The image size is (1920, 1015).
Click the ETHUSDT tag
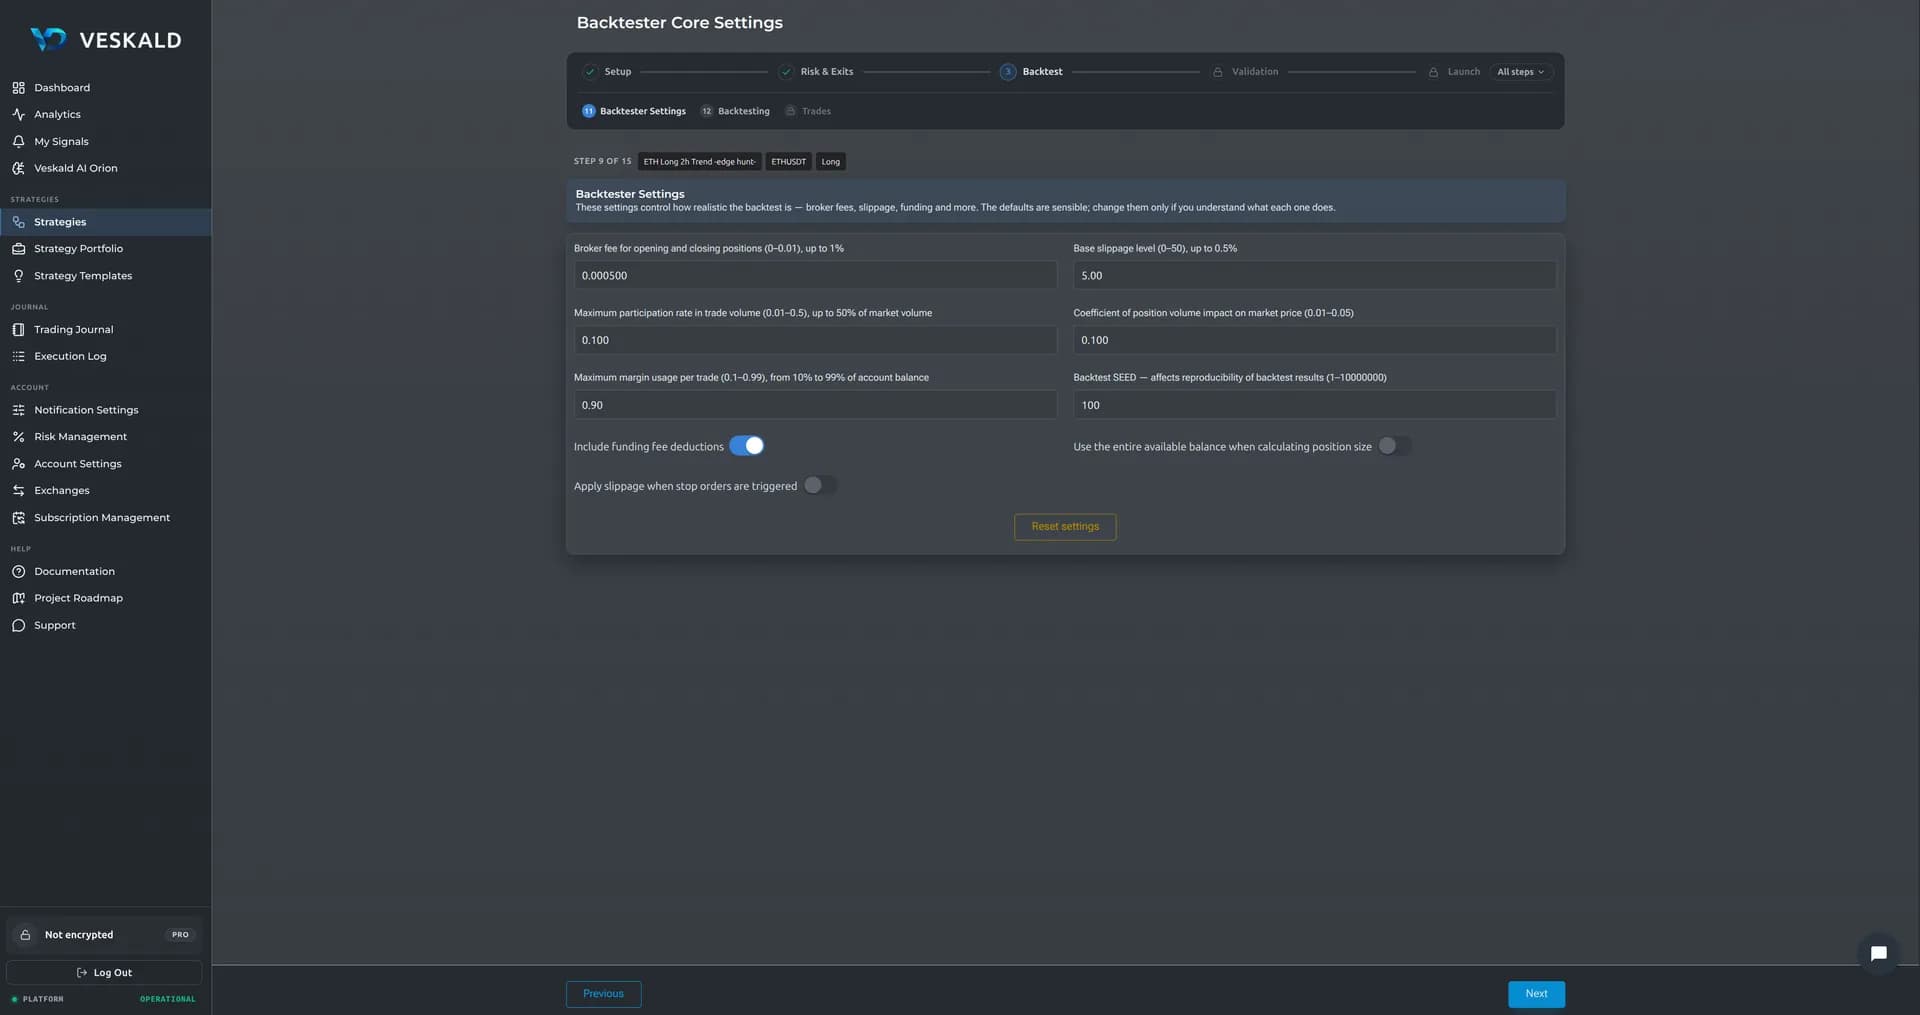coord(788,162)
